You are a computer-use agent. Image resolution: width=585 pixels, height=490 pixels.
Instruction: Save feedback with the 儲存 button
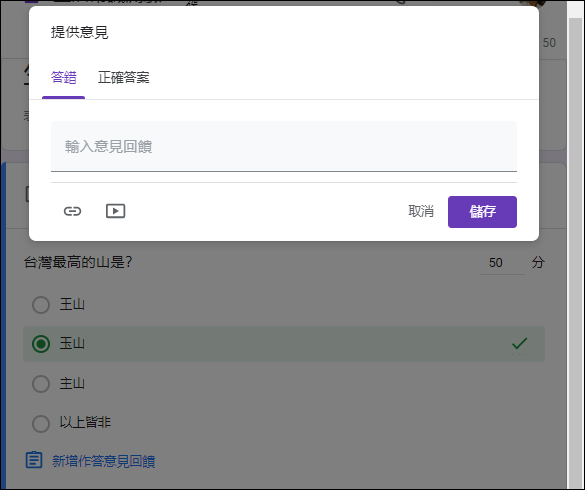482,212
